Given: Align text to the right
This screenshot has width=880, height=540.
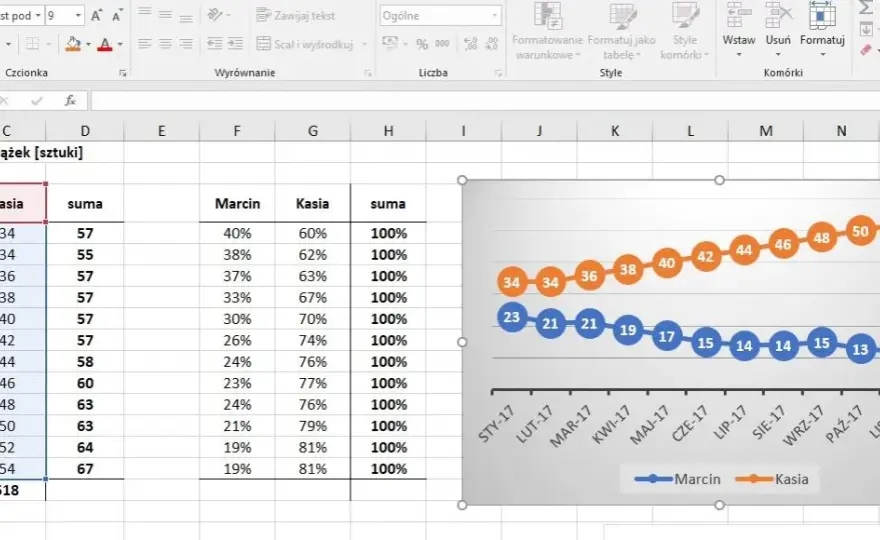Looking at the screenshot, I should 186,44.
